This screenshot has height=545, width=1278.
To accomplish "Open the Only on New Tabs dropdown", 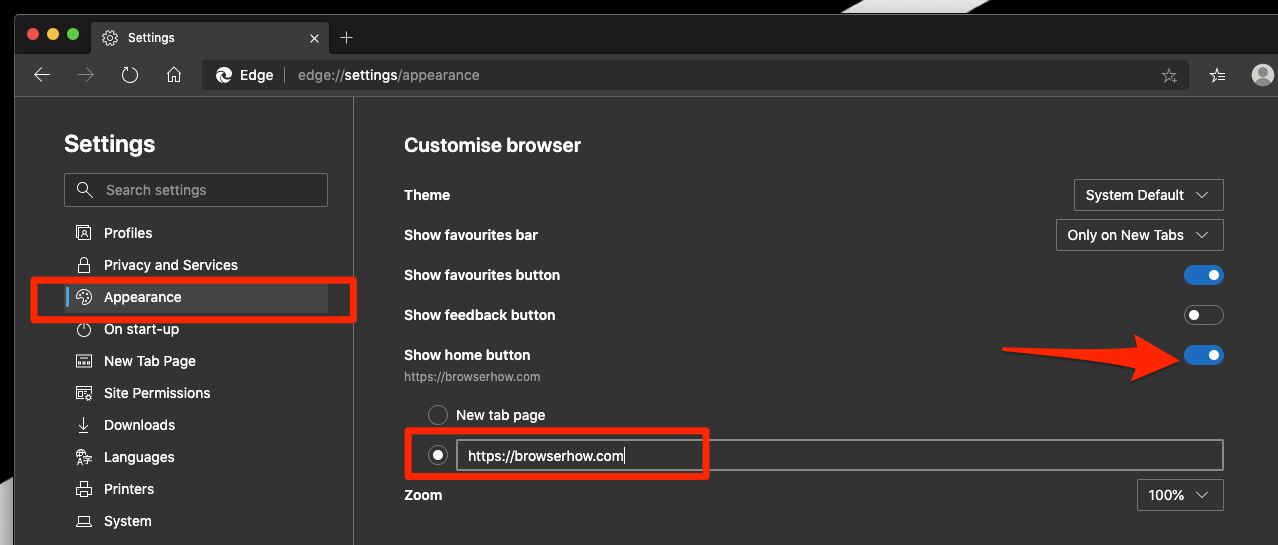I will click(x=1139, y=235).
